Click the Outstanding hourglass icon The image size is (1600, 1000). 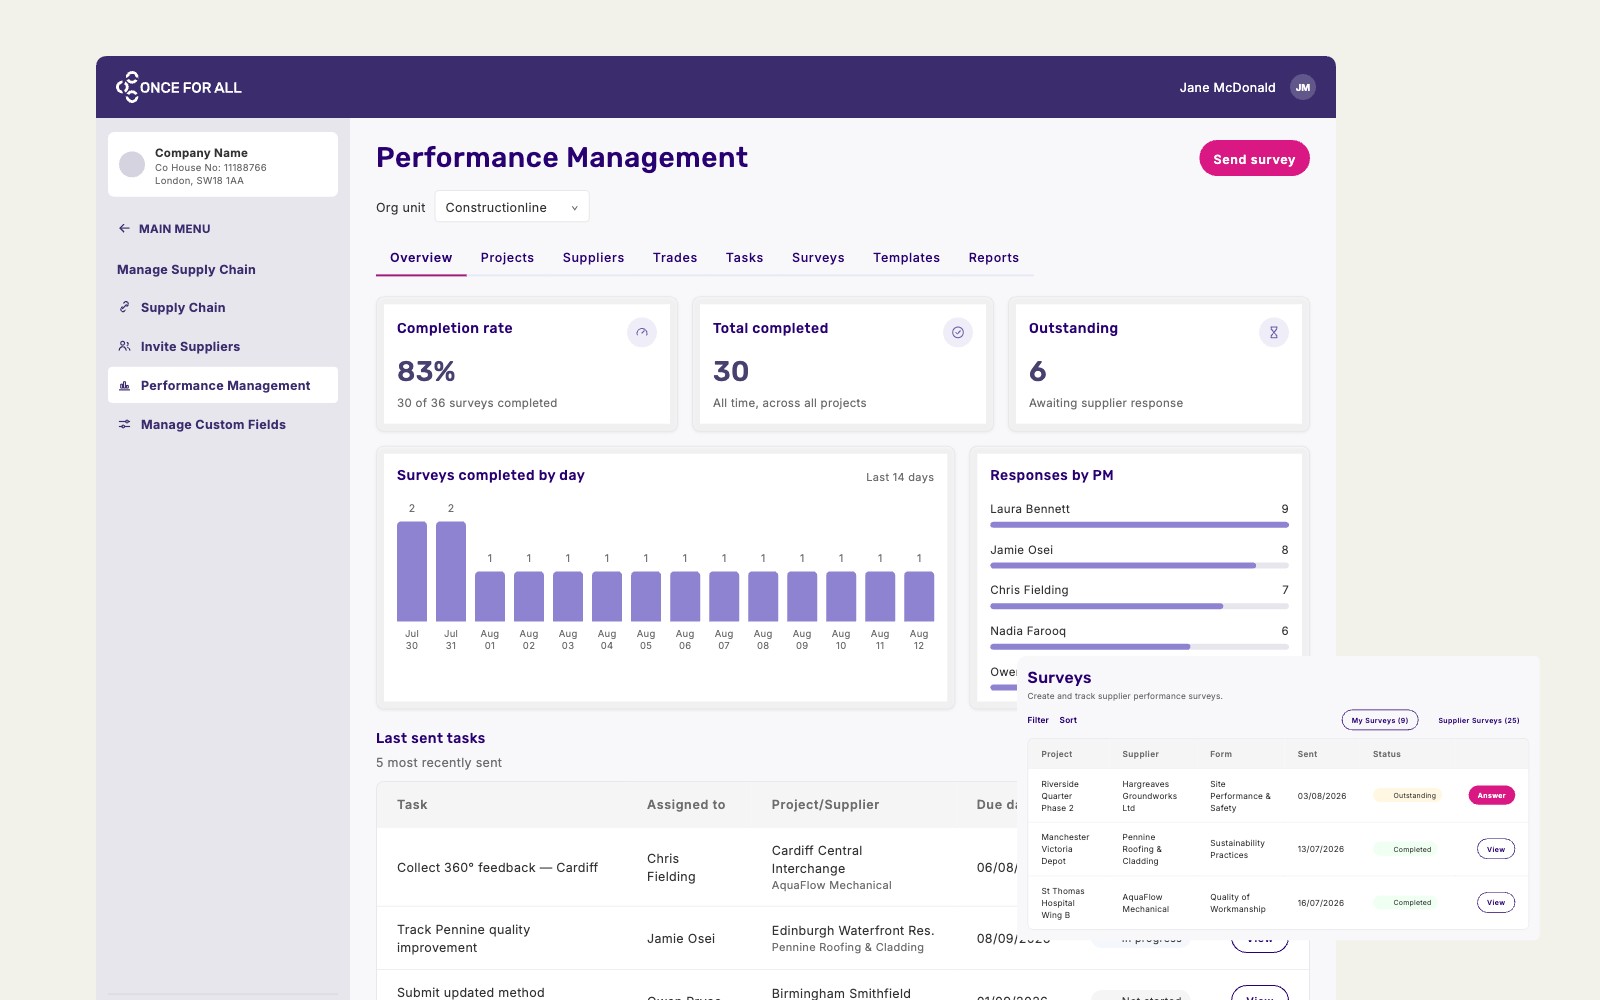tap(1274, 332)
